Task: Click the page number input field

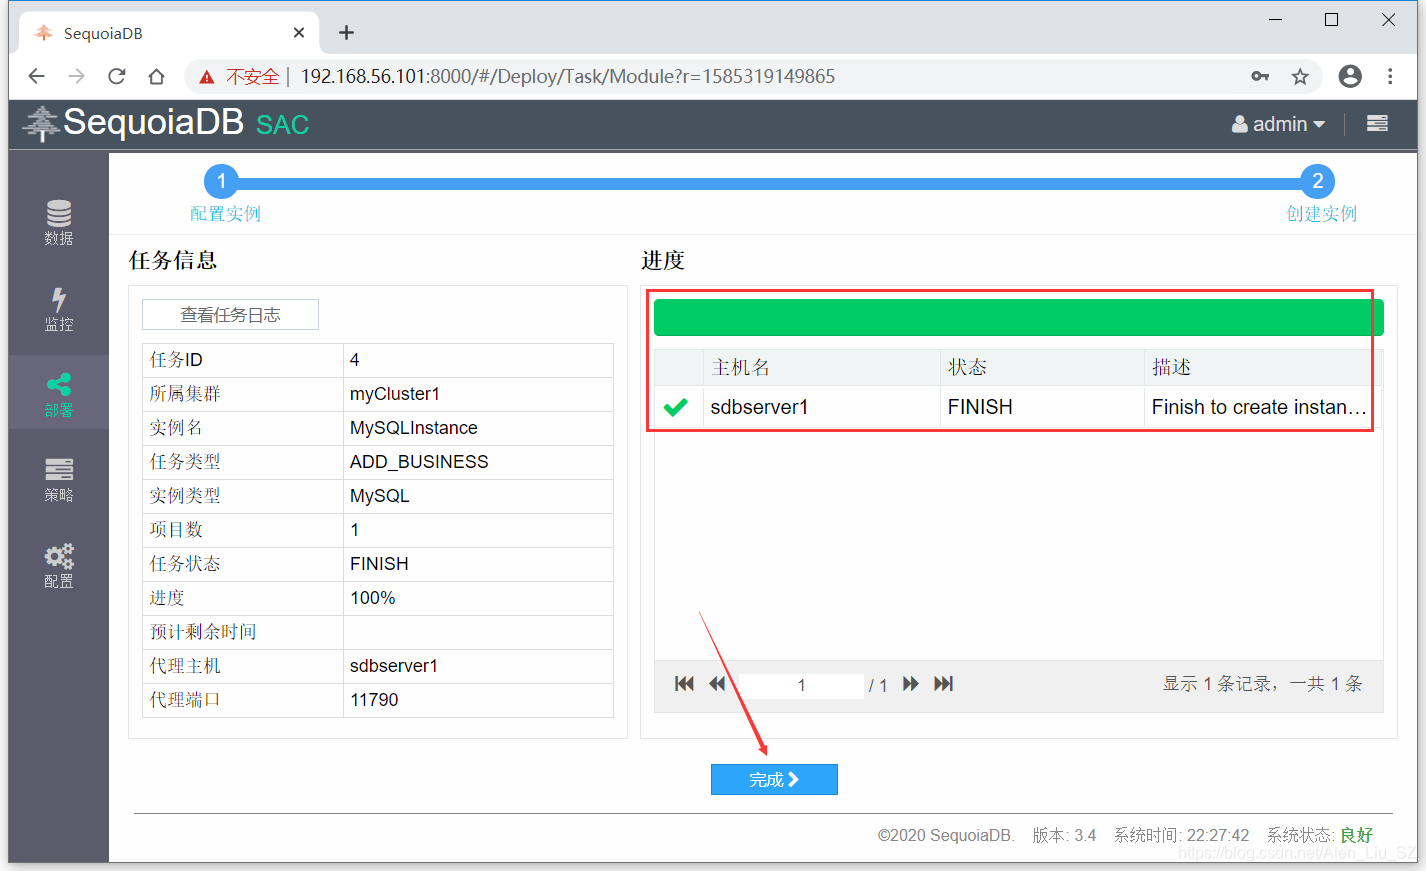Action: tap(801, 685)
